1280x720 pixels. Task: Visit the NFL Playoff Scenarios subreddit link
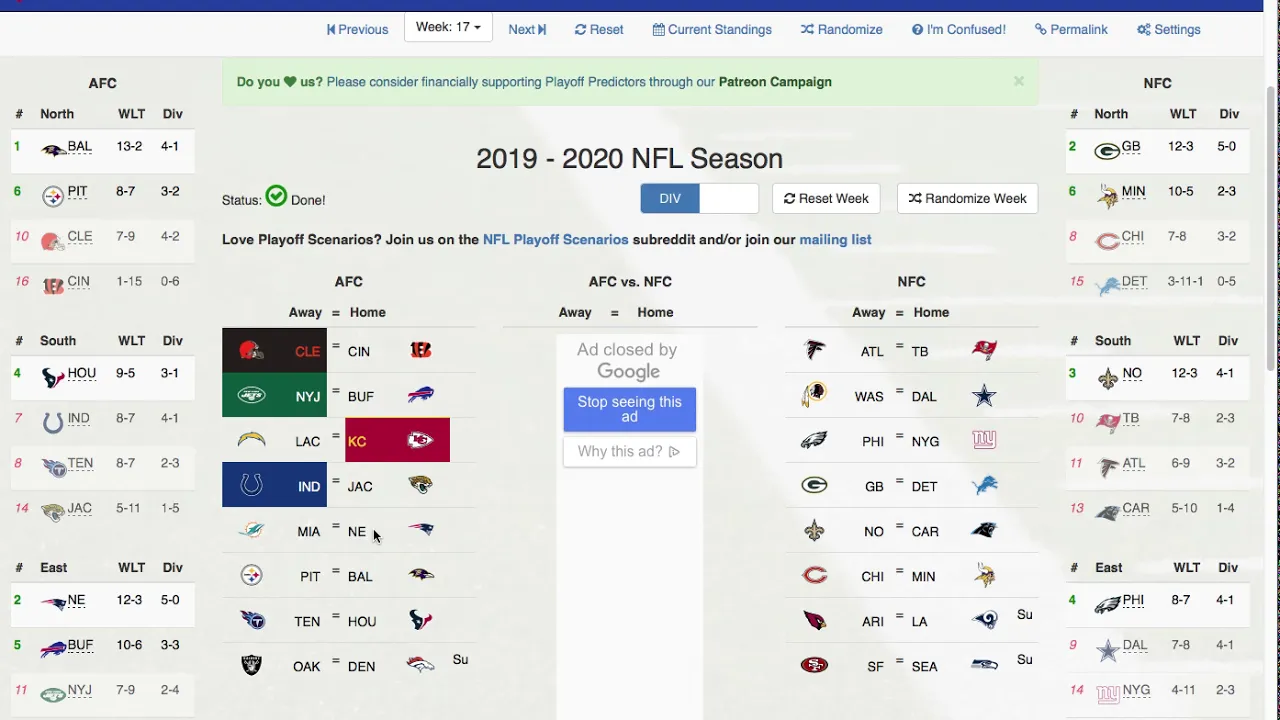coord(556,239)
